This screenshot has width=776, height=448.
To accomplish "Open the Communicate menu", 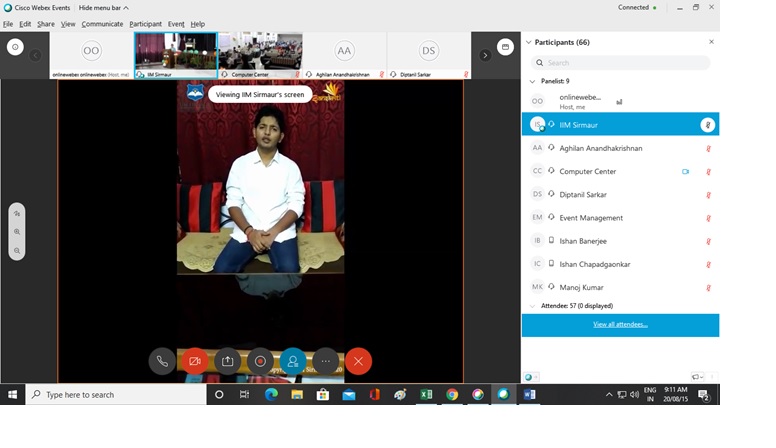I will click(x=102, y=24).
